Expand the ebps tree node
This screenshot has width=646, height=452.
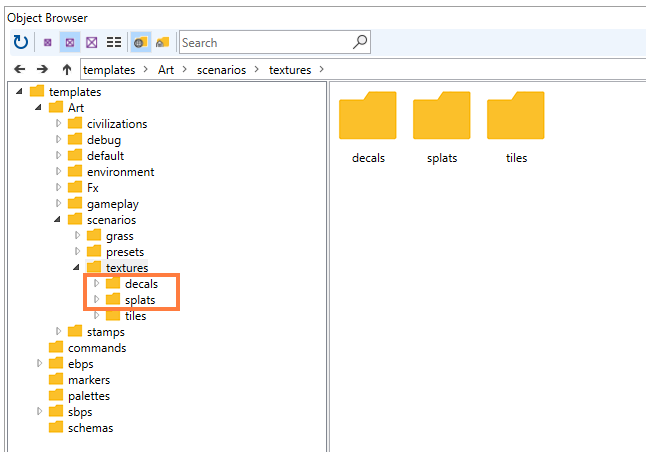point(39,363)
